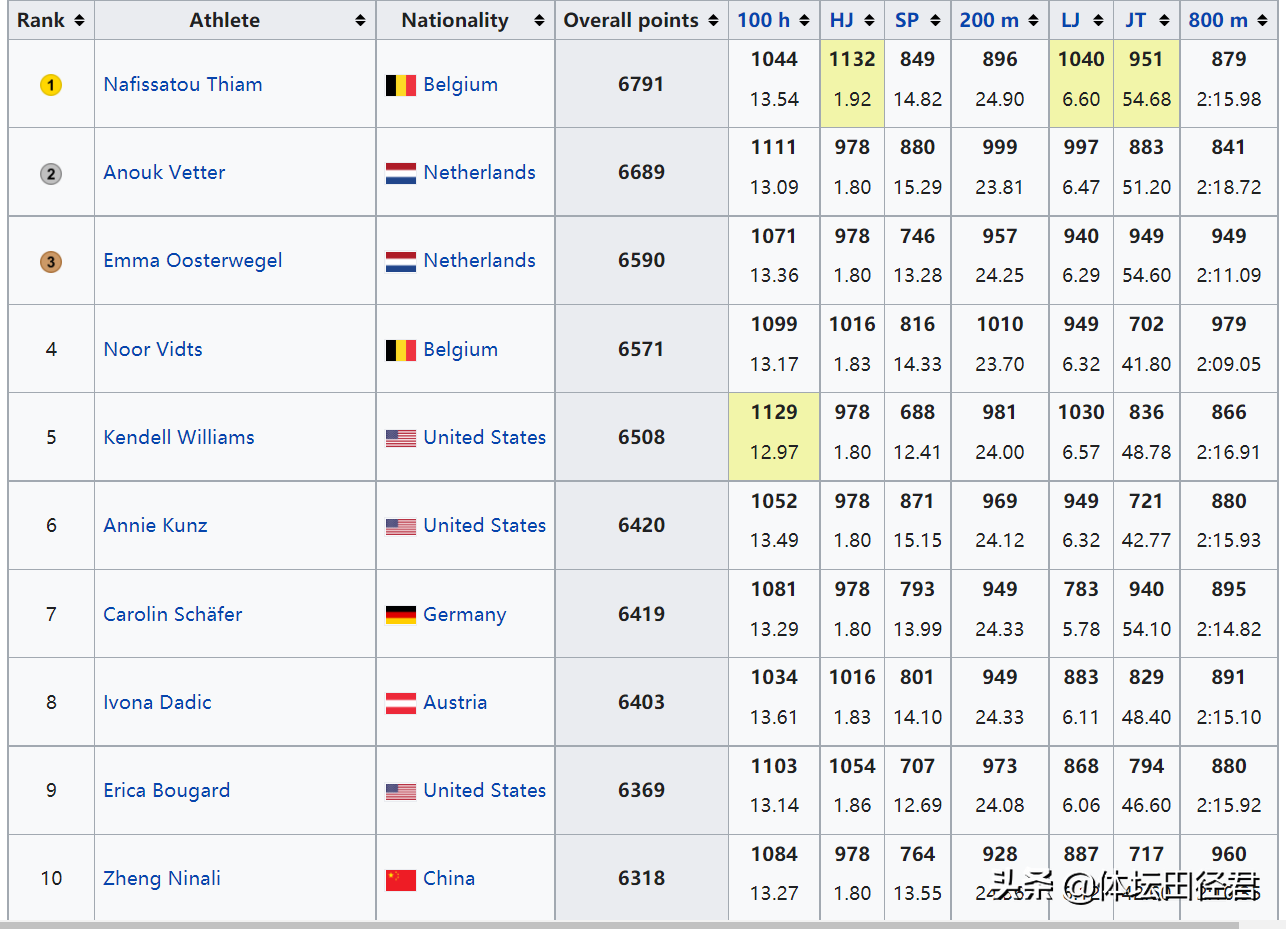
Task: Open Zheng Ninali athlete link
Action: 162,879
